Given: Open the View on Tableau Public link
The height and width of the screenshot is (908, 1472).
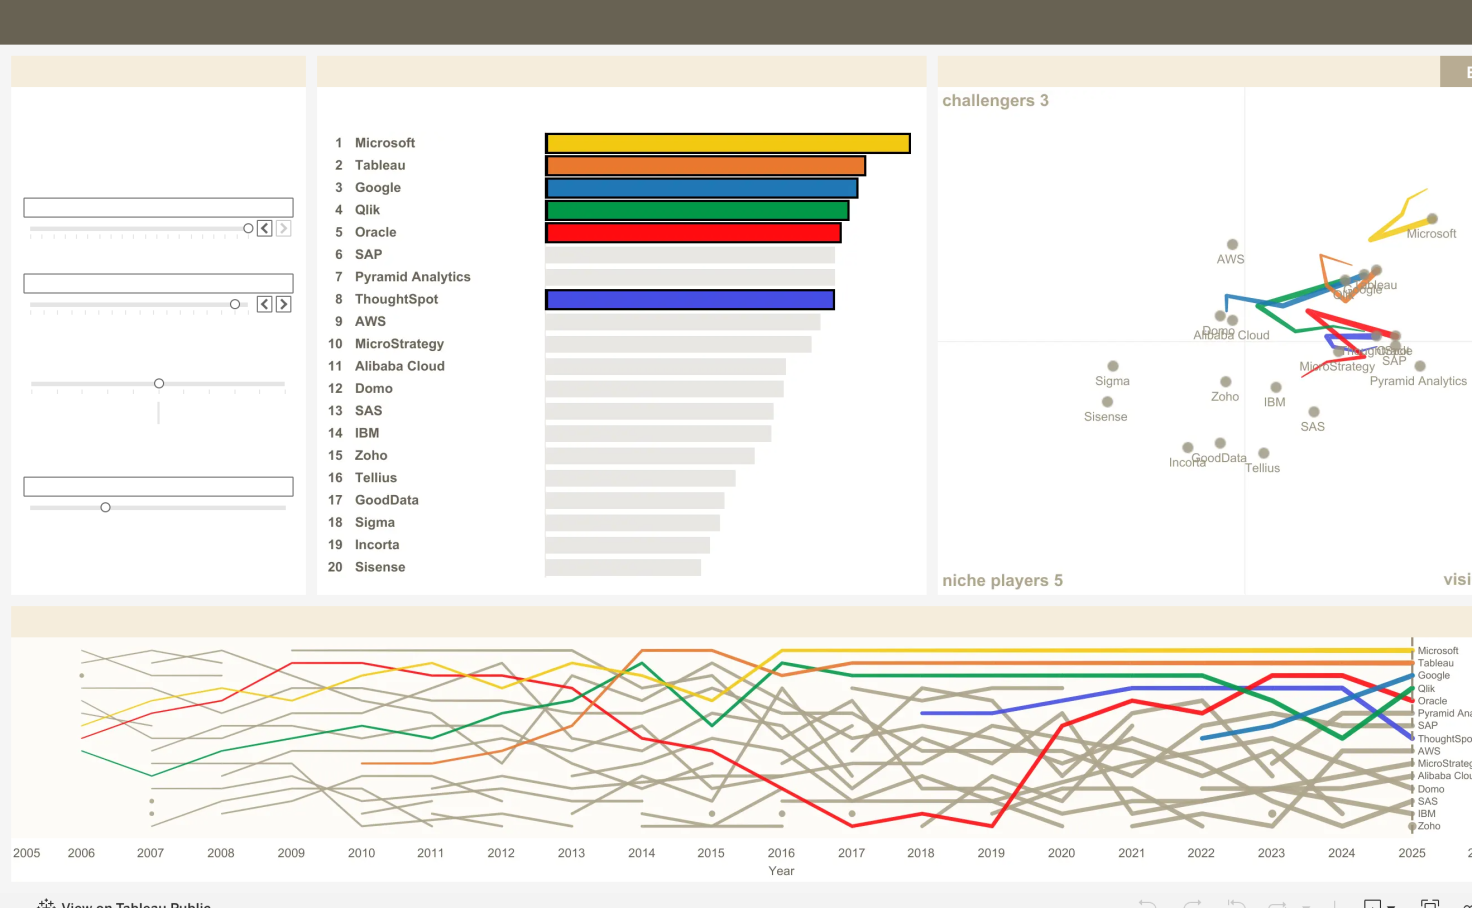Looking at the screenshot, I should (x=136, y=904).
